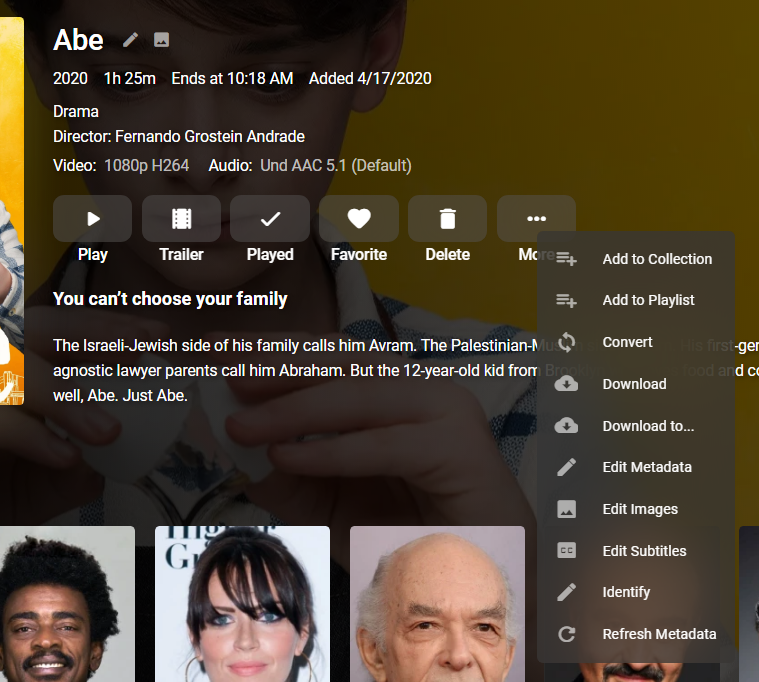Open director Fernando Grostein Andrade link
759x682 pixels.
click(x=210, y=136)
